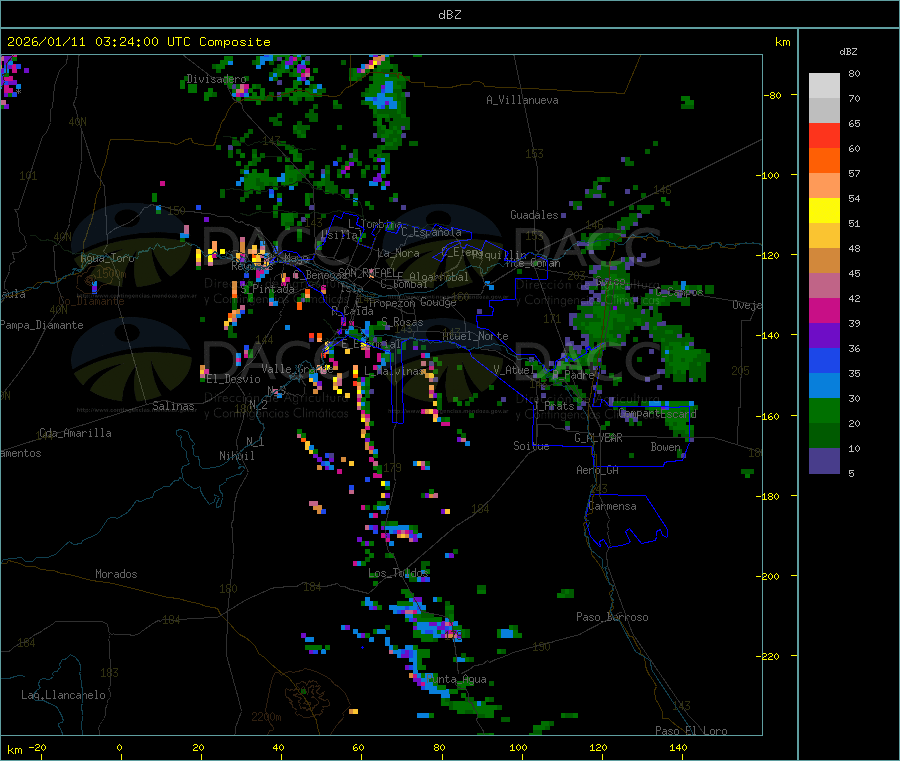Select the 'Salinas' place label
900x761 pixels.
point(173,406)
